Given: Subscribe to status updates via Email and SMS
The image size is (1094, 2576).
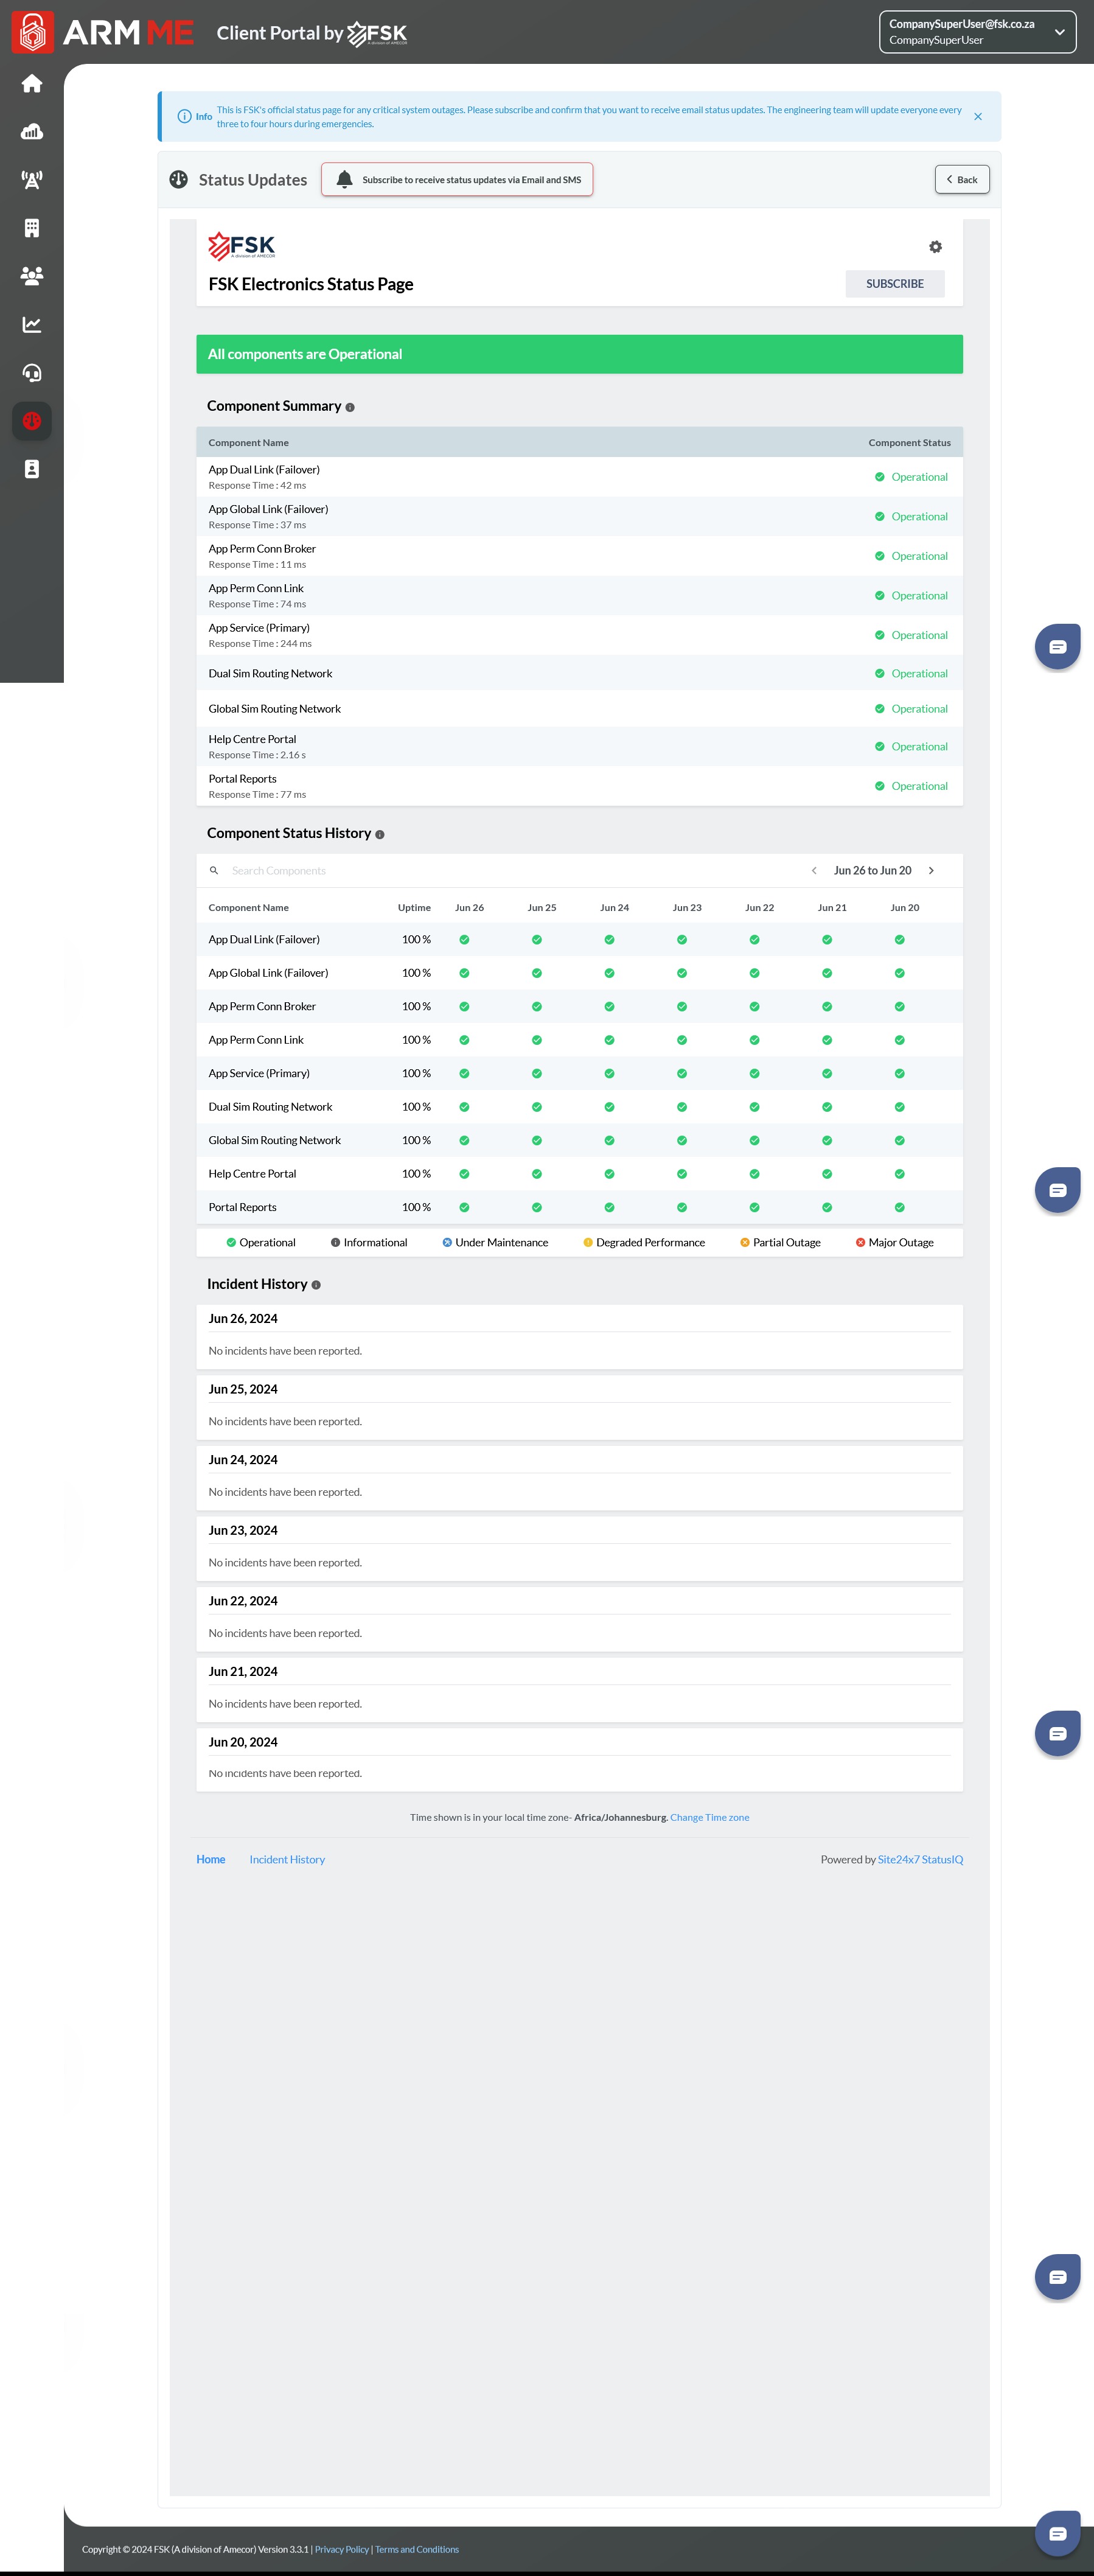Looking at the screenshot, I should [x=457, y=180].
